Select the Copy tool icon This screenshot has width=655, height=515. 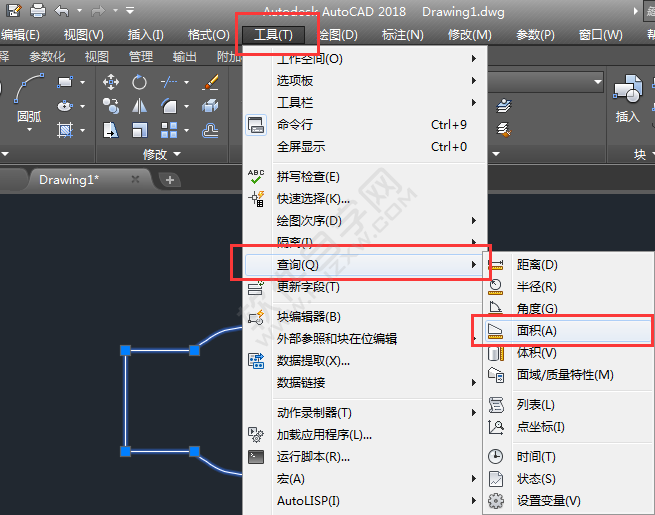[x=111, y=106]
